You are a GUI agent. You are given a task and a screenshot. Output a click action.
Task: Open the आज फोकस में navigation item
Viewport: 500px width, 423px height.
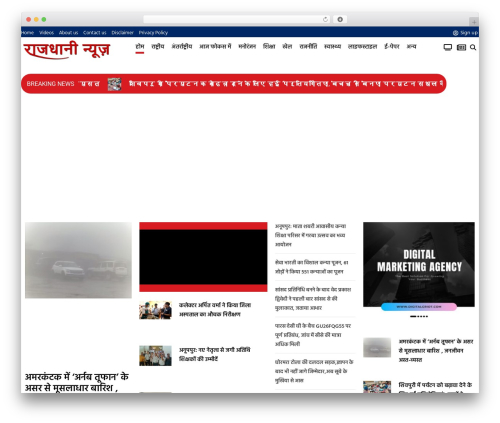coord(215,47)
